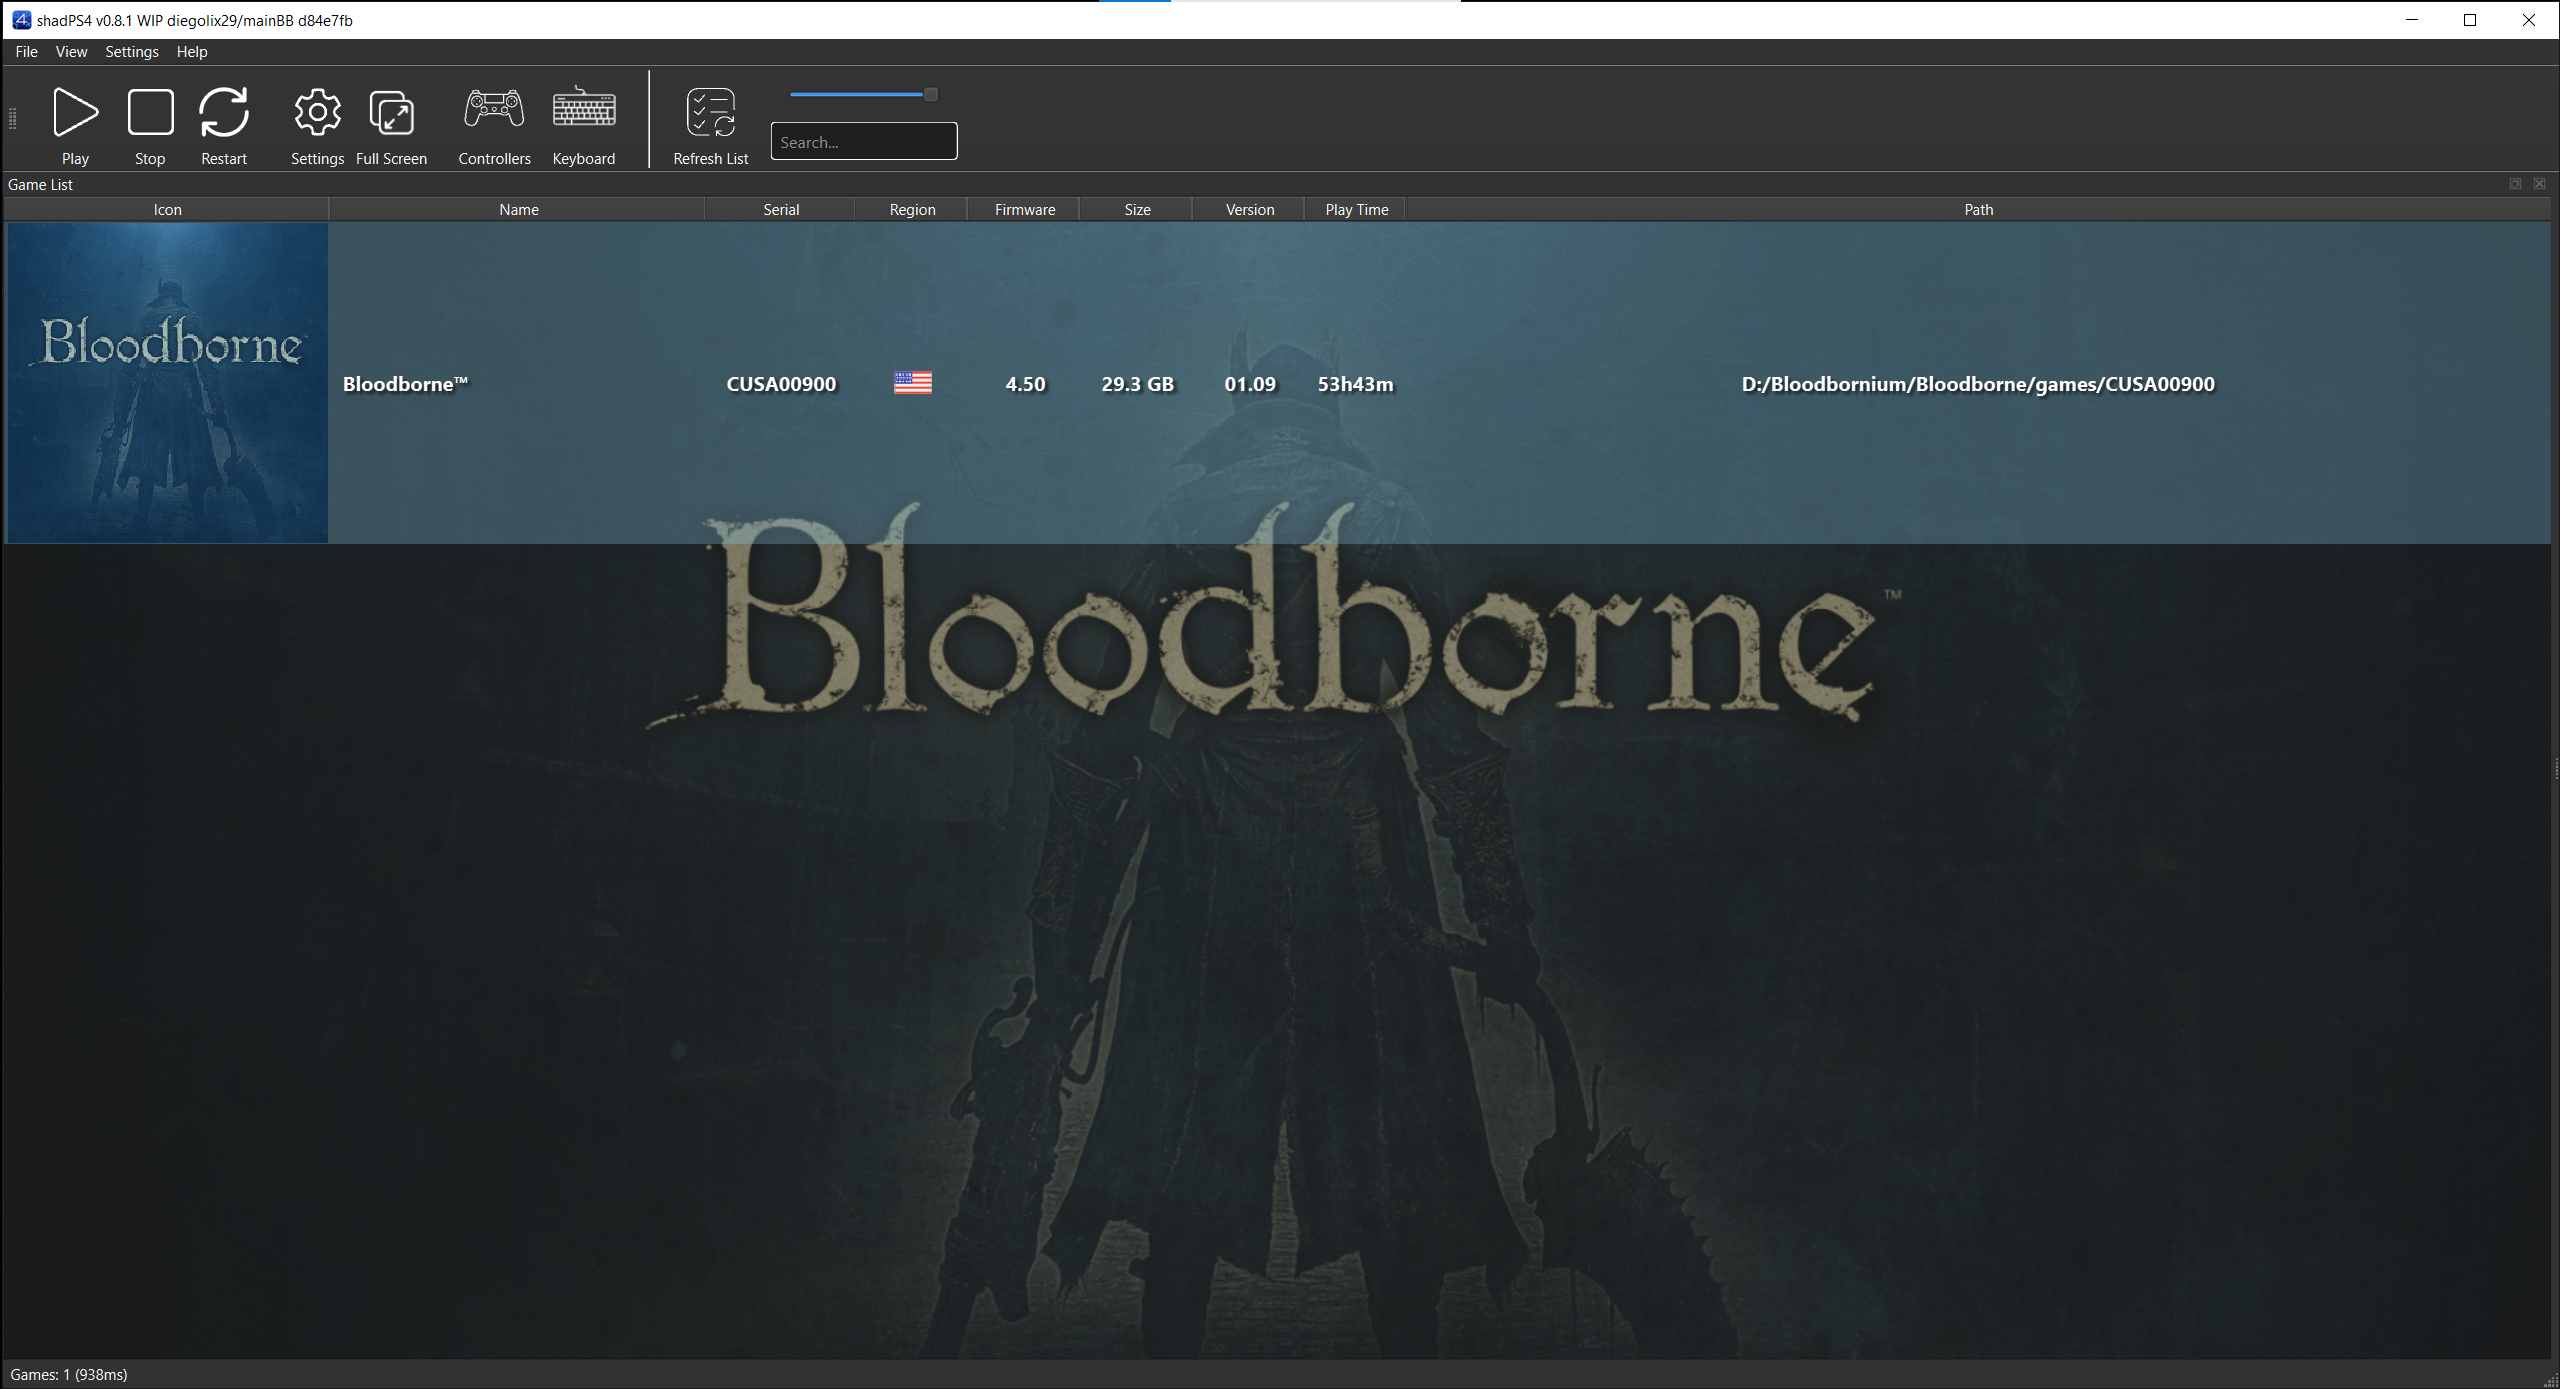Select the Bloodborne cover thumbnail

click(x=168, y=383)
